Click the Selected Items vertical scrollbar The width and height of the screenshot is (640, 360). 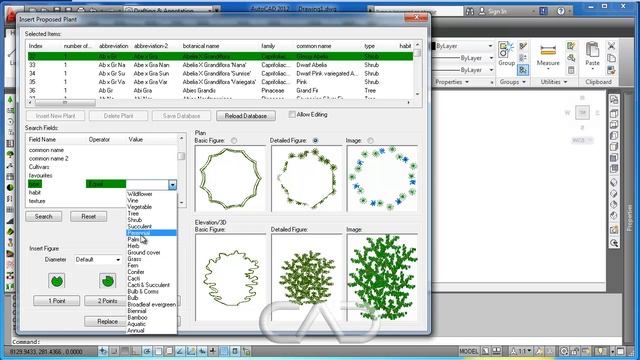[x=417, y=69]
